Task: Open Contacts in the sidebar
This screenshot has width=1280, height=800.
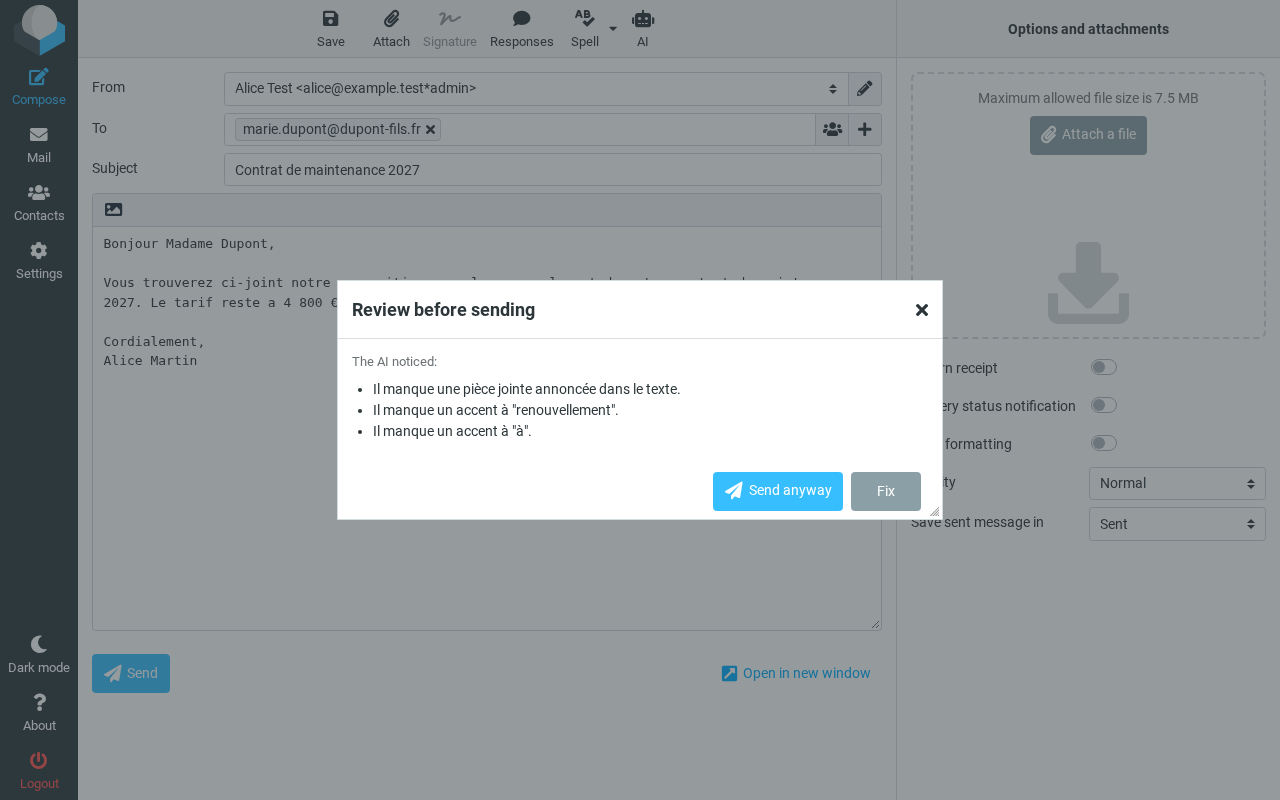Action: point(39,203)
